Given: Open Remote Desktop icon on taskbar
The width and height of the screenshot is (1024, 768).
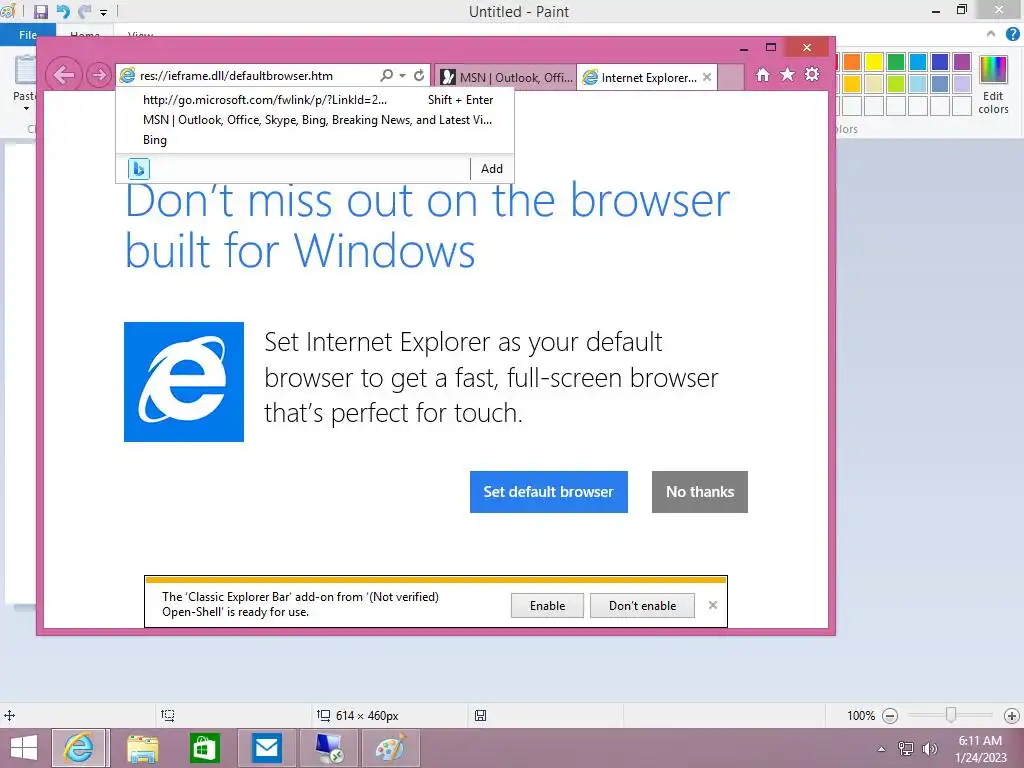Looking at the screenshot, I should coord(328,748).
